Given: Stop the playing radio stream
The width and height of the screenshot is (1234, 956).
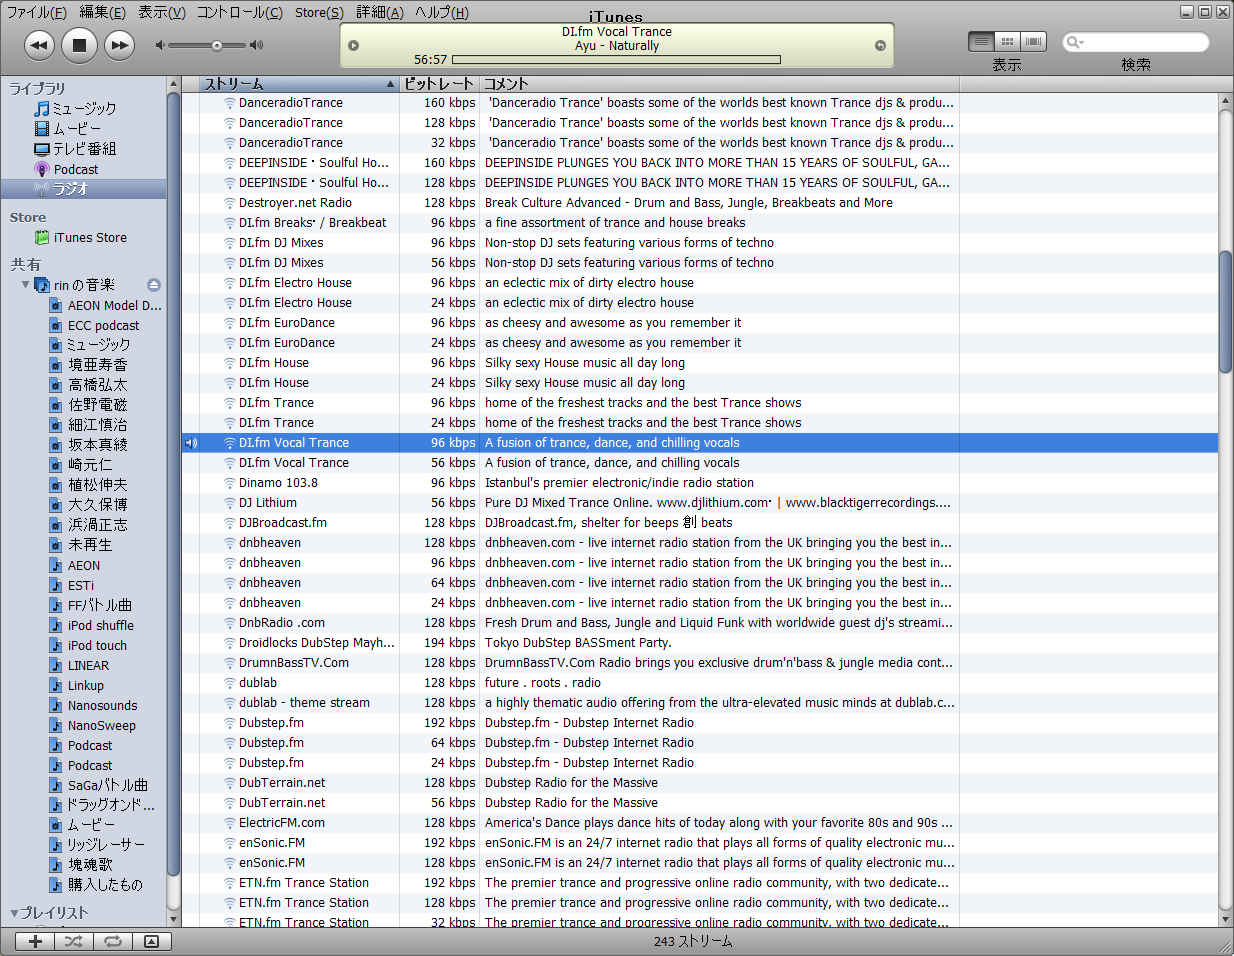Looking at the screenshot, I should [x=79, y=44].
